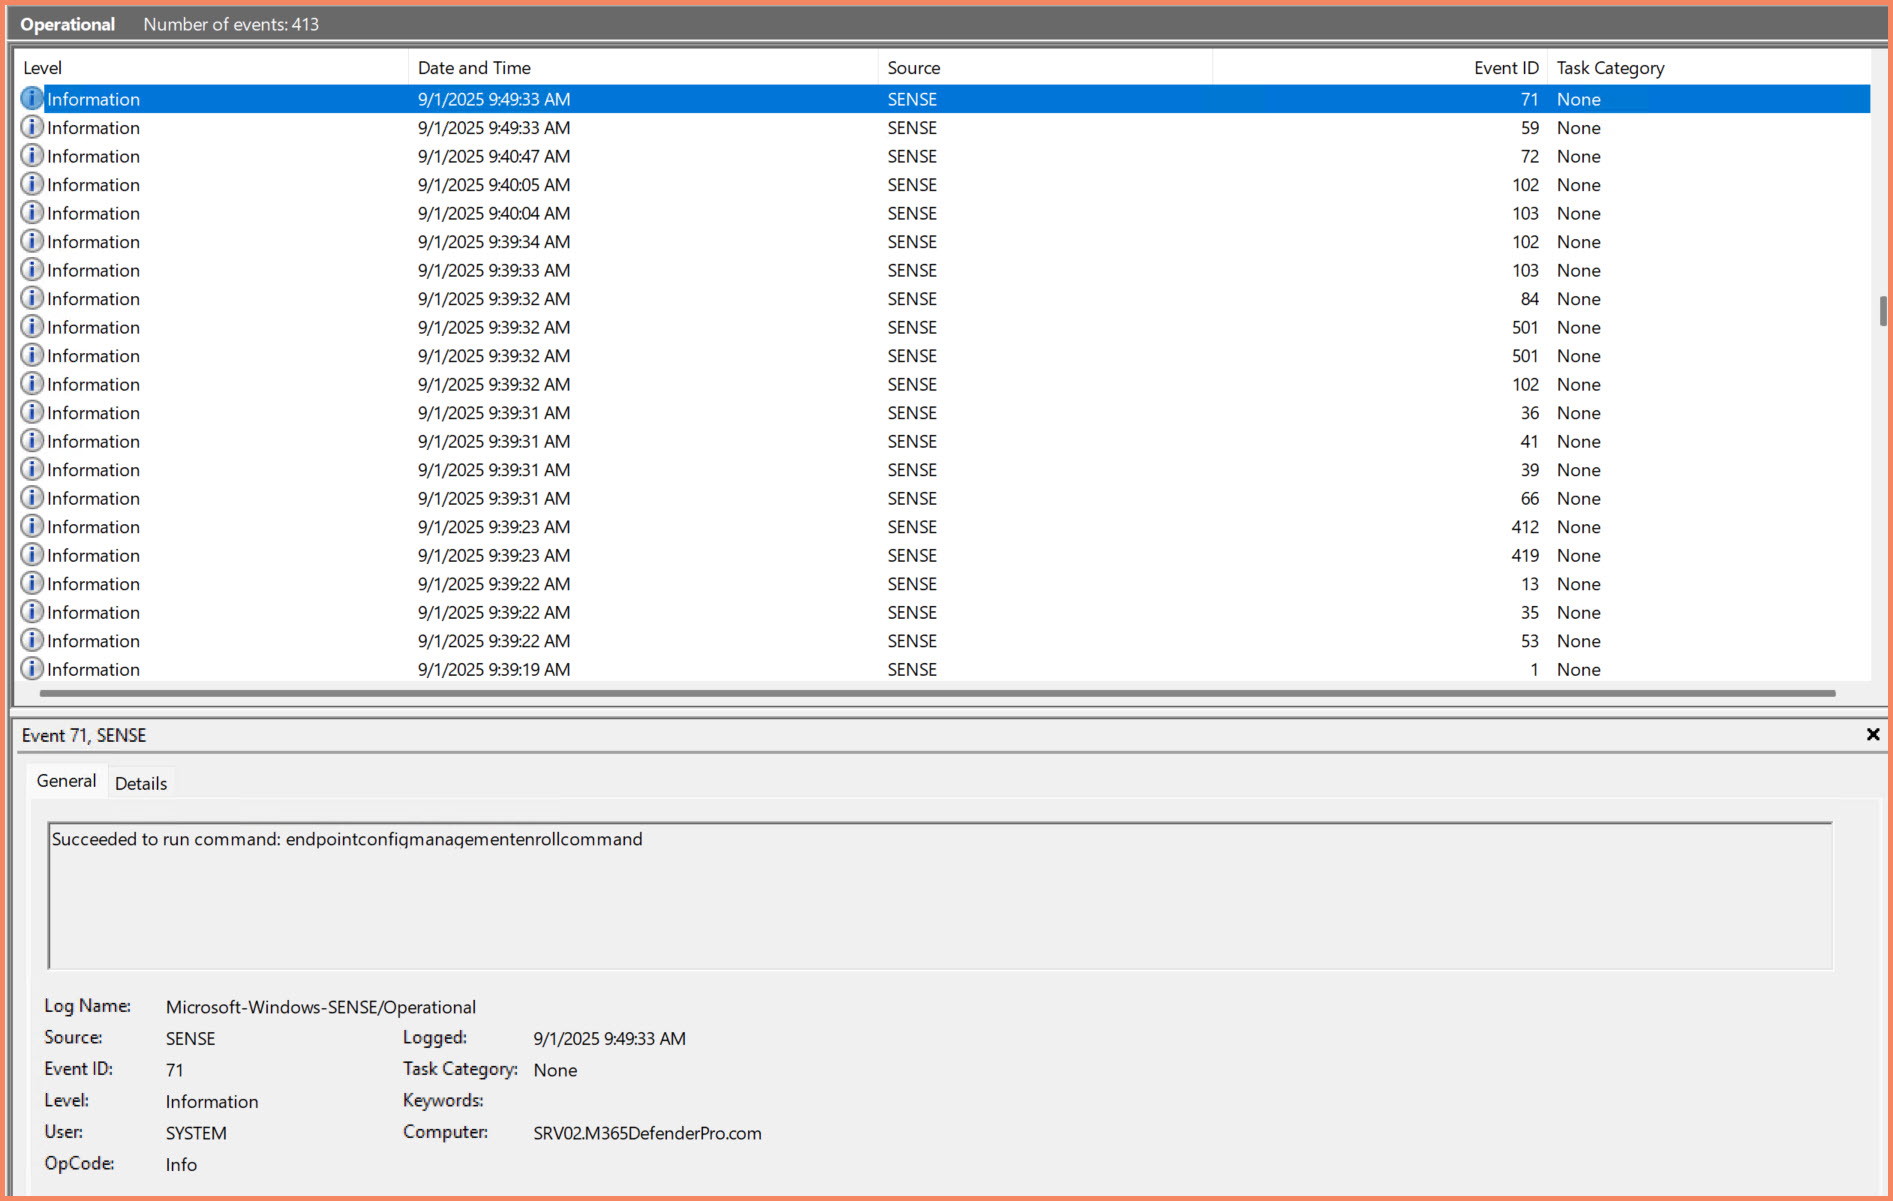Click Event ID 36 cell

tap(1530, 413)
